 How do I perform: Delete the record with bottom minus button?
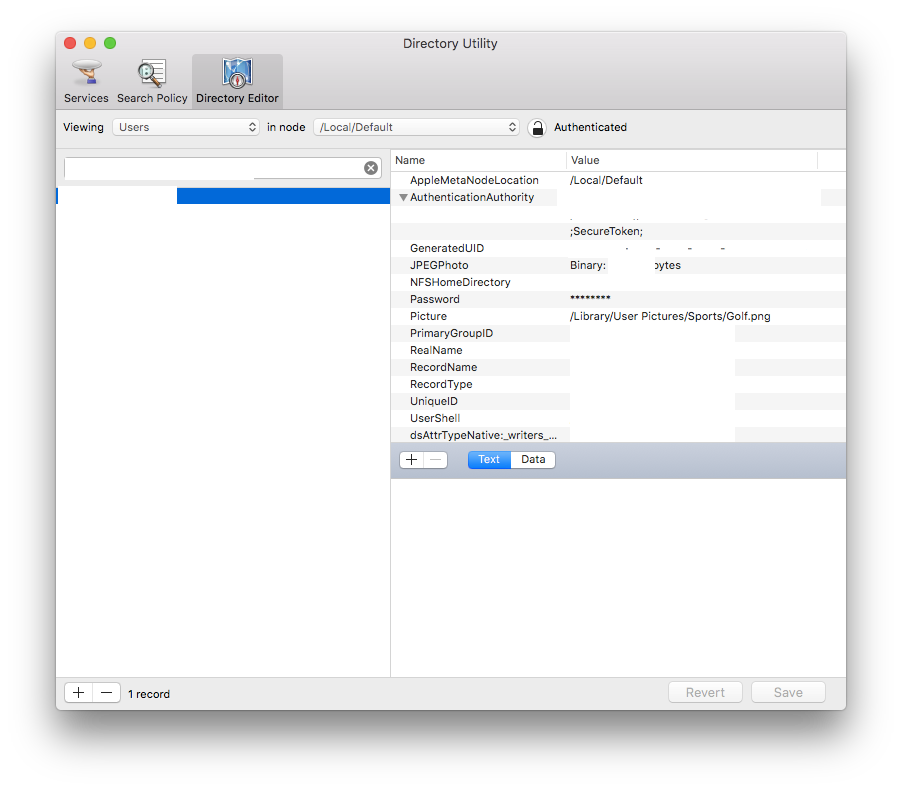click(106, 693)
